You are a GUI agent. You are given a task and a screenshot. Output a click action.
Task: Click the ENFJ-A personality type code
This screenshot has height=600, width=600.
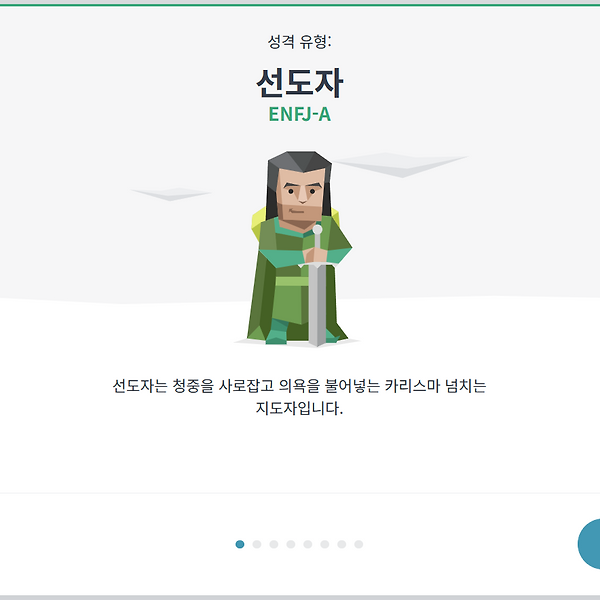pos(300,114)
